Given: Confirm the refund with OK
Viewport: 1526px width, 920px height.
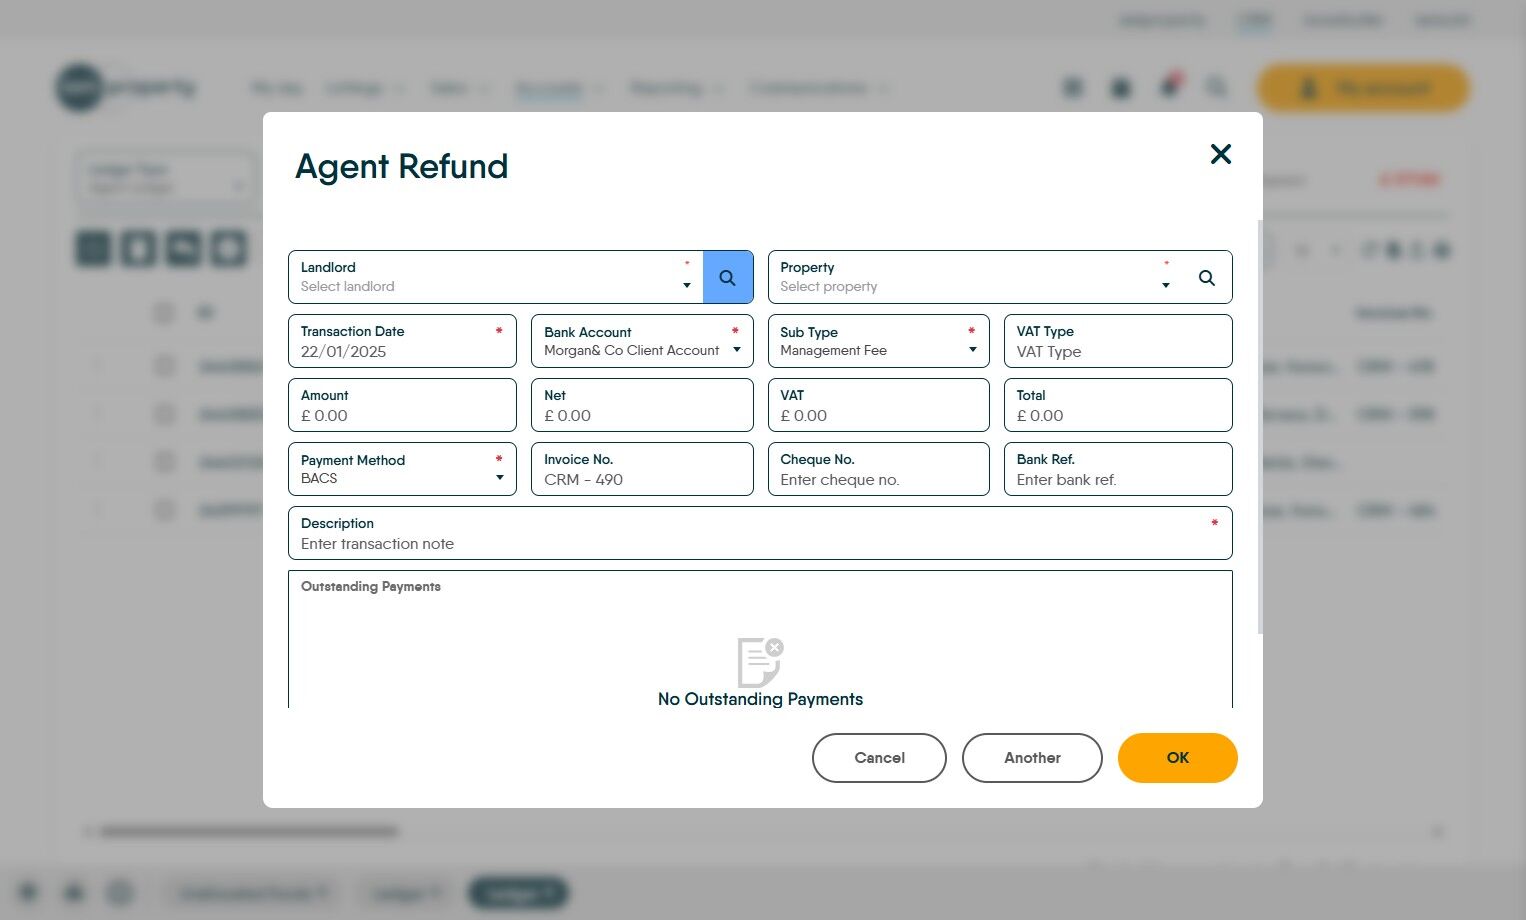Looking at the screenshot, I should (x=1178, y=758).
